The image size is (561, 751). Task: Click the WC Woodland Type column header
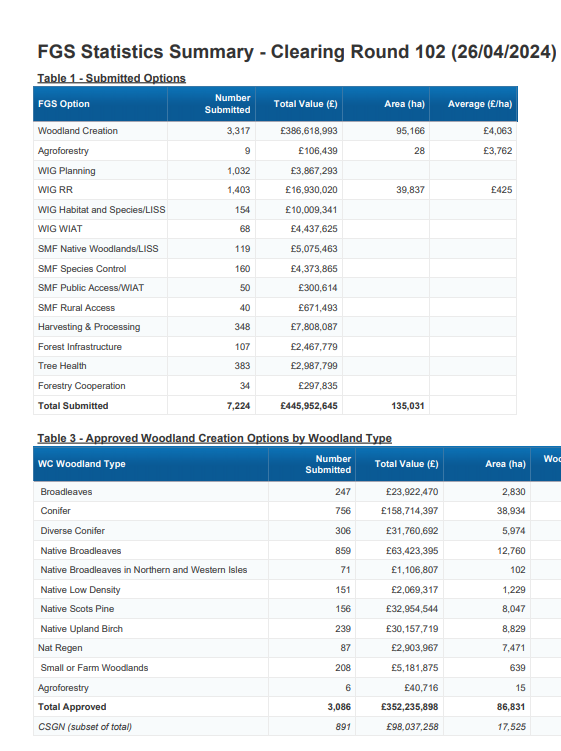pos(81,464)
